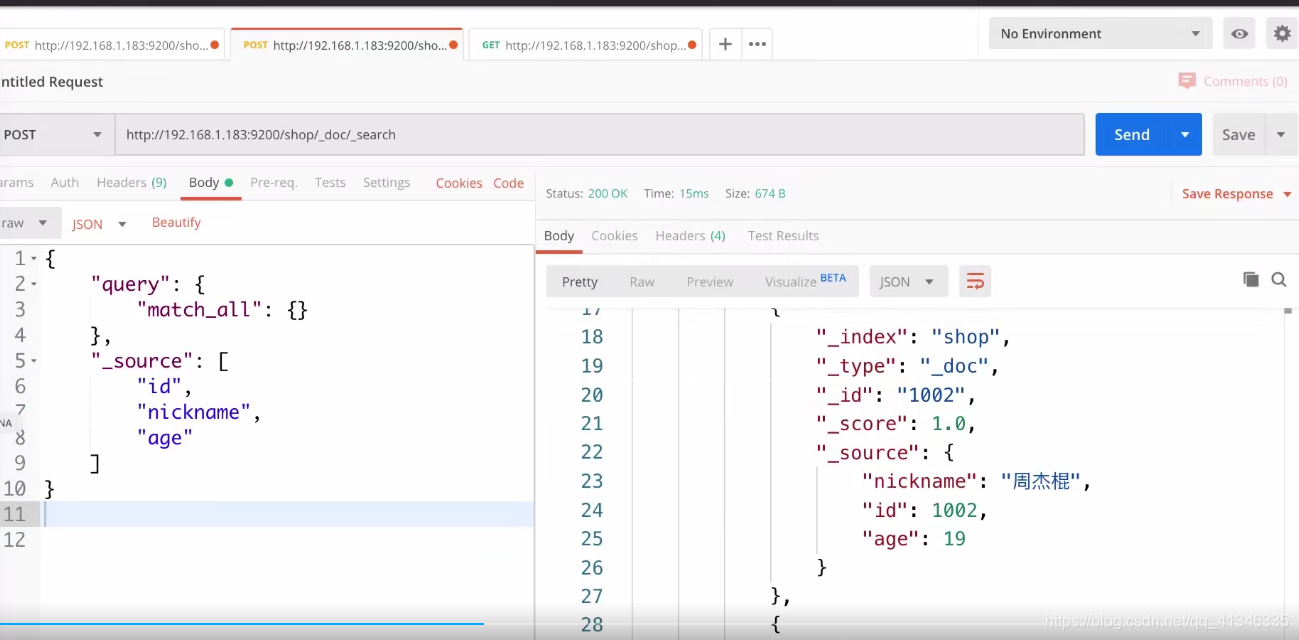This screenshot has height=640, width=1299.
Task: Switch to first POST request tab
Action: (x=112, y=45)
